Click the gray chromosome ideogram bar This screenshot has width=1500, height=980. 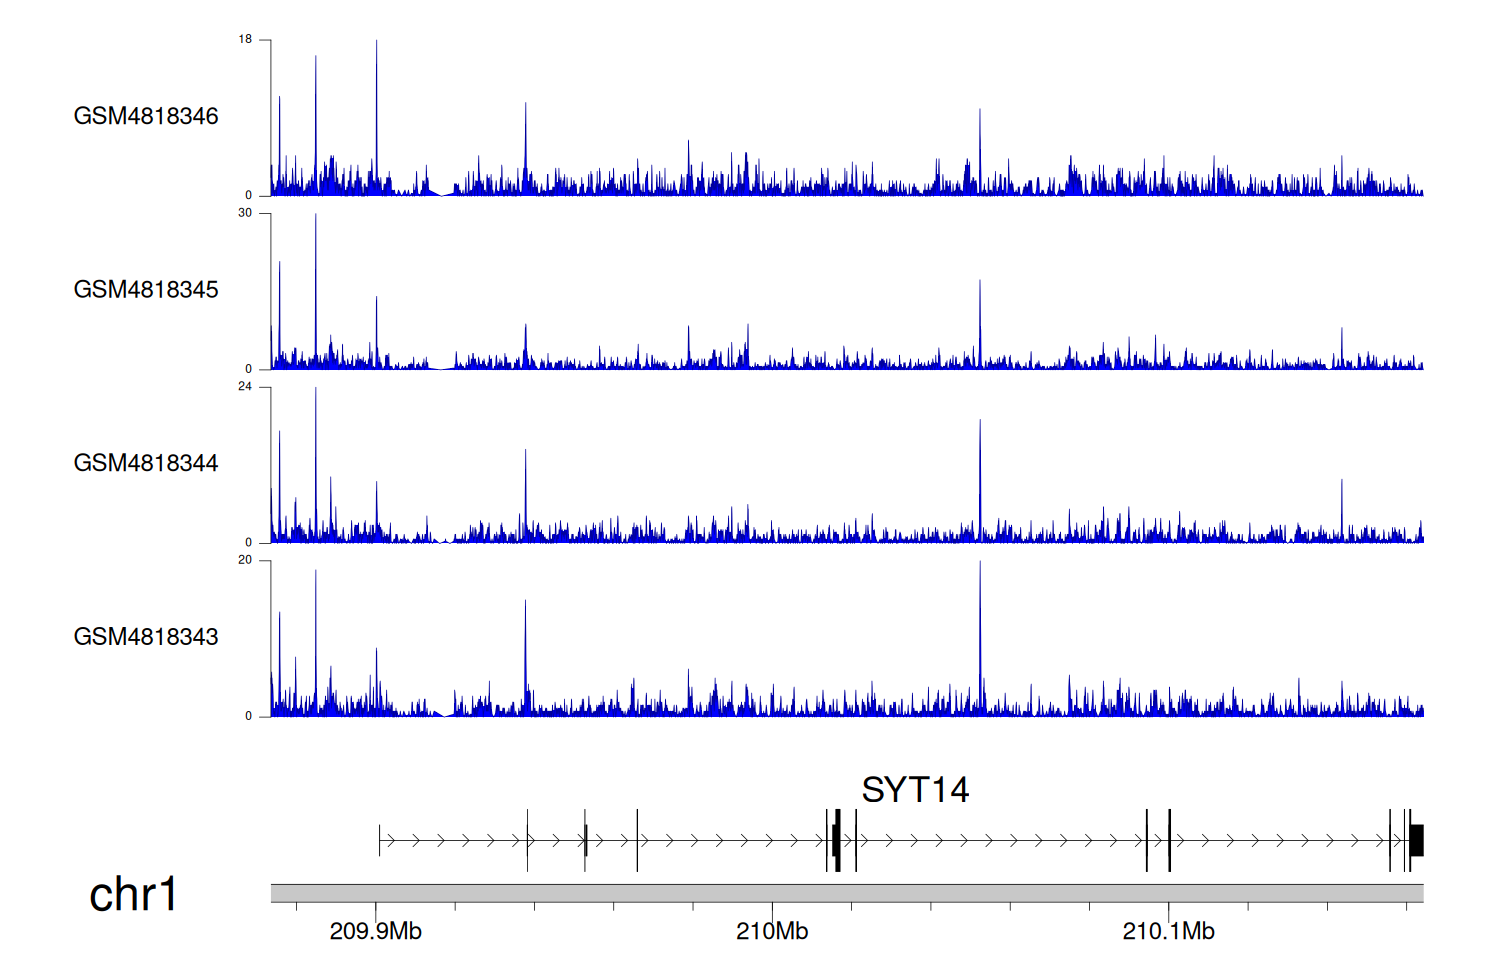coord(847,893)
